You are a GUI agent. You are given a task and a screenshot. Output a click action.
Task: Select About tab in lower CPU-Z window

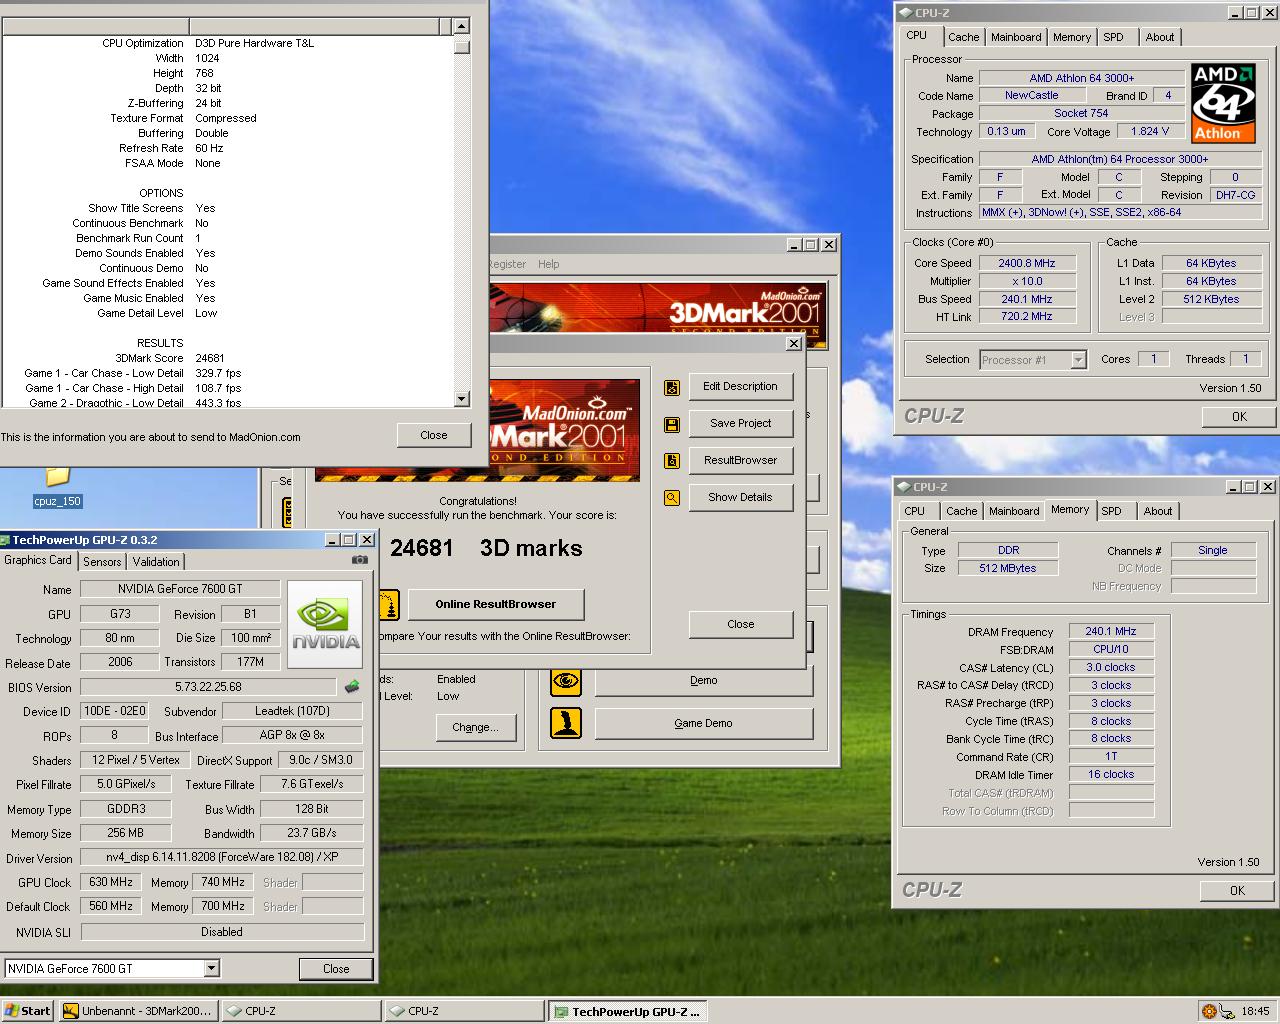click(1158, 511)
